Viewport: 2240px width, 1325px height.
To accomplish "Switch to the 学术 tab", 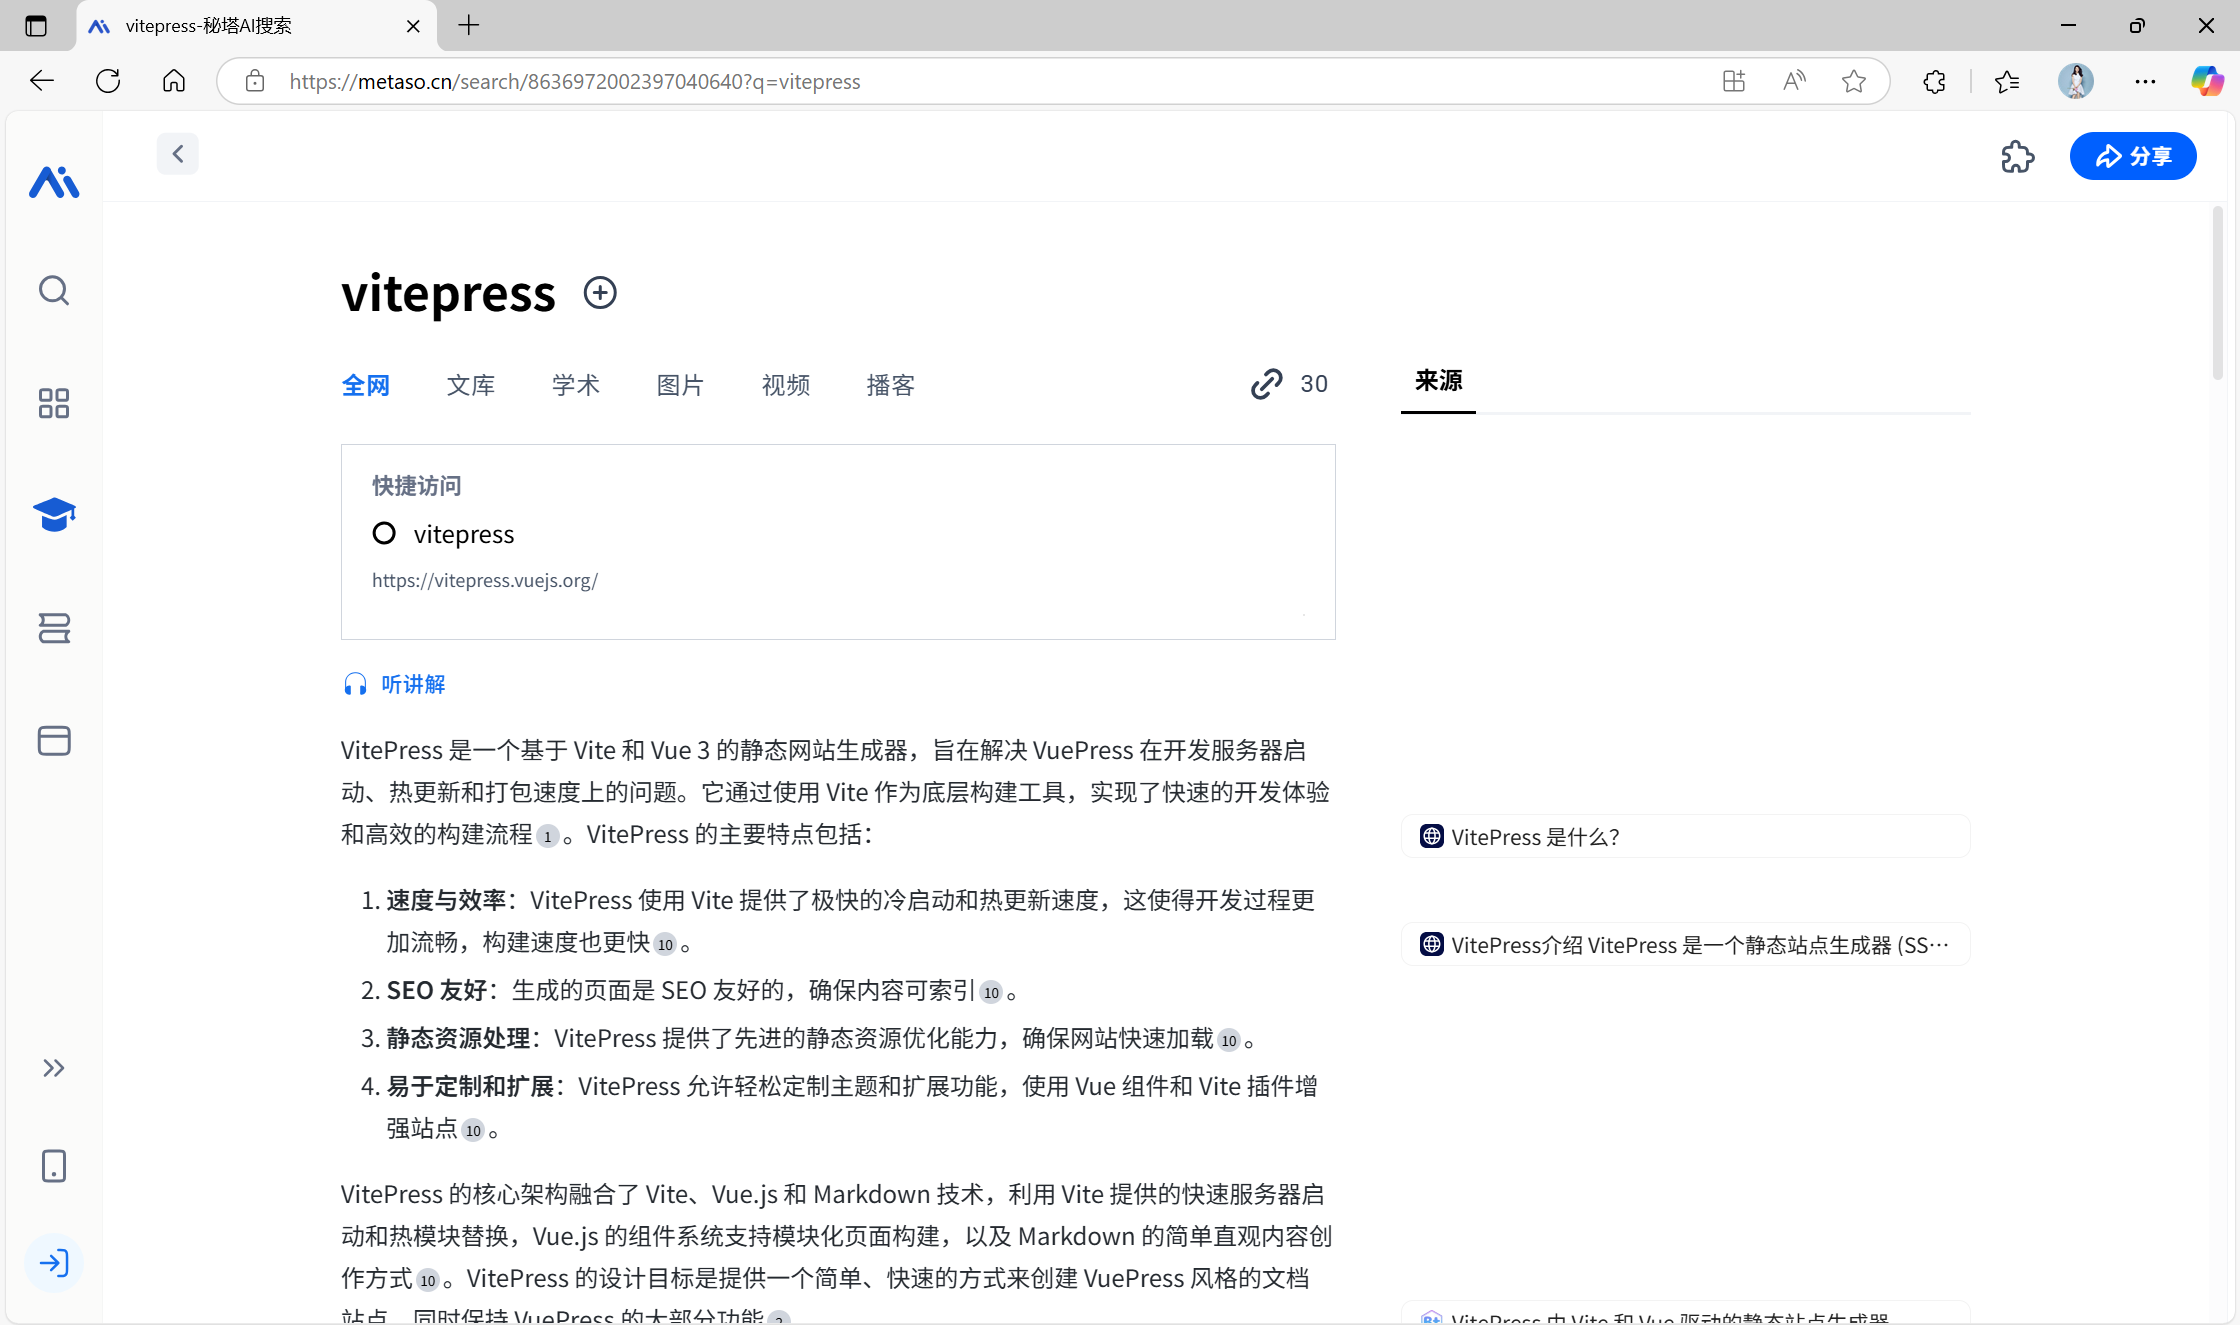I will tap(576, 385).
